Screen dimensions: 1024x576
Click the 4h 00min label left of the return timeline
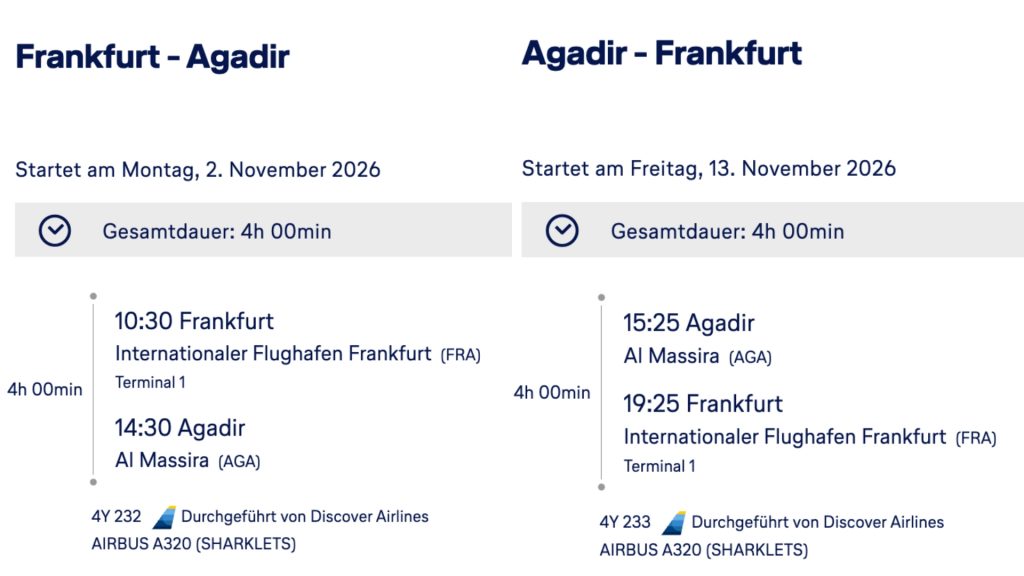point(552,393)
